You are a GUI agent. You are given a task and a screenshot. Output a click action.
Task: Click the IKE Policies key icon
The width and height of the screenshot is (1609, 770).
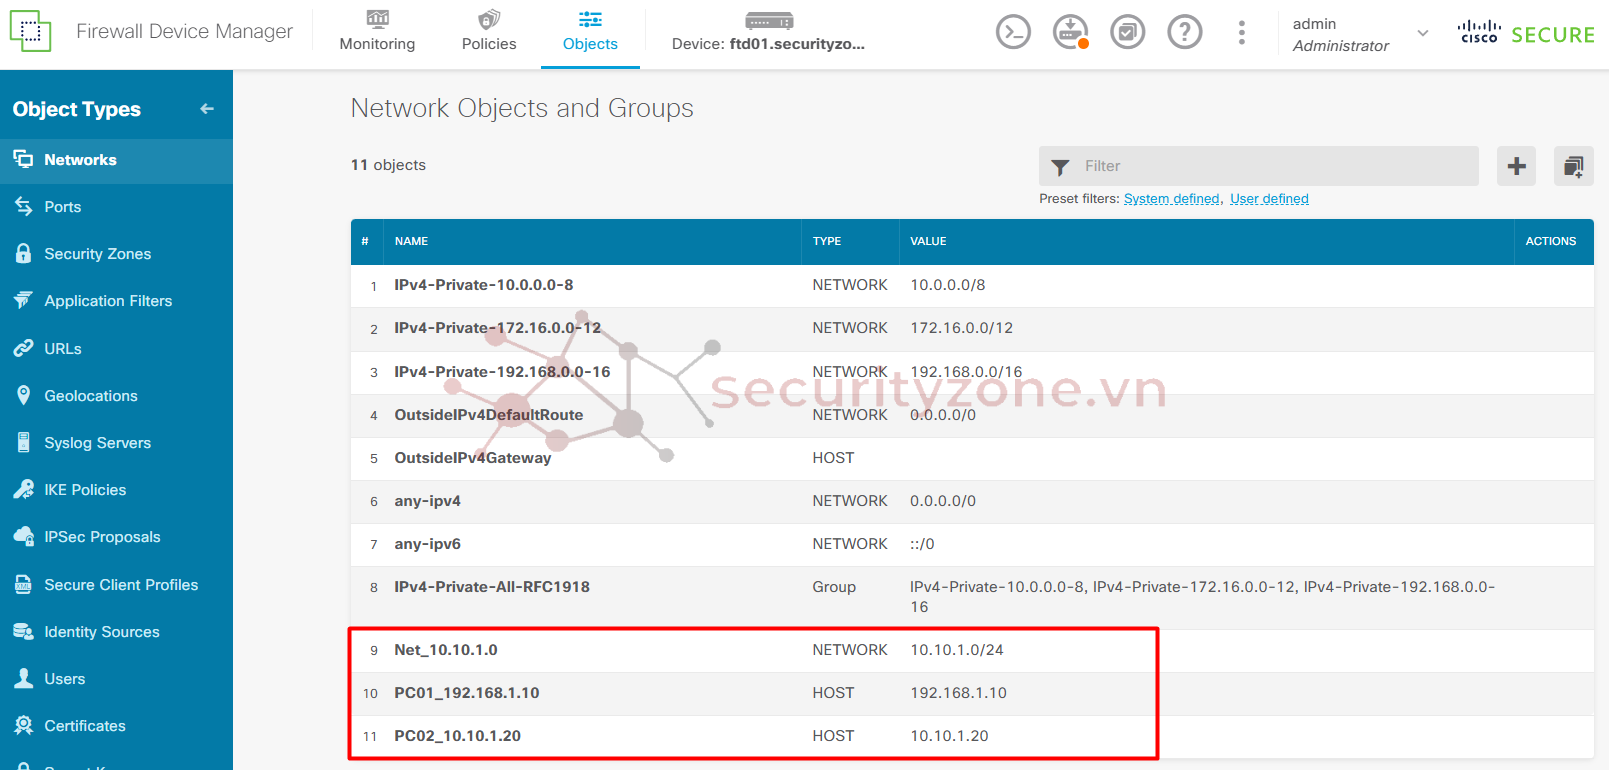point(23,489)
